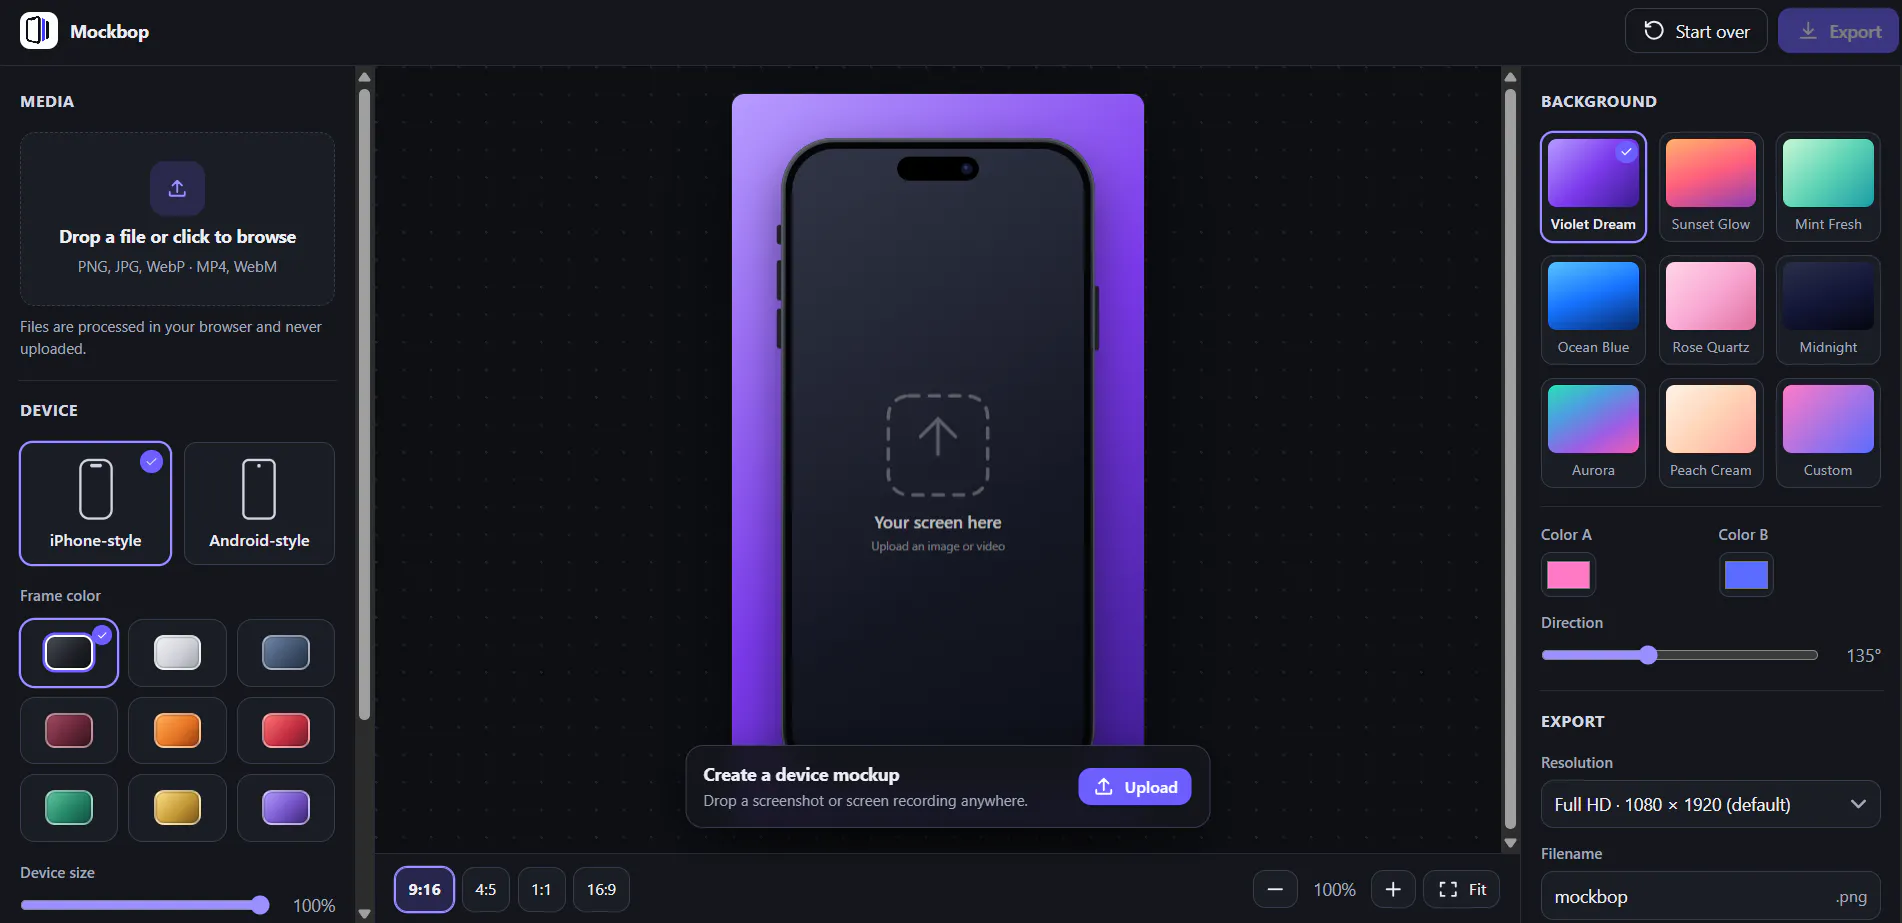1902x923 pixels.
Task: Click the left panel vertical scrollbar
Action: (364, 405)
